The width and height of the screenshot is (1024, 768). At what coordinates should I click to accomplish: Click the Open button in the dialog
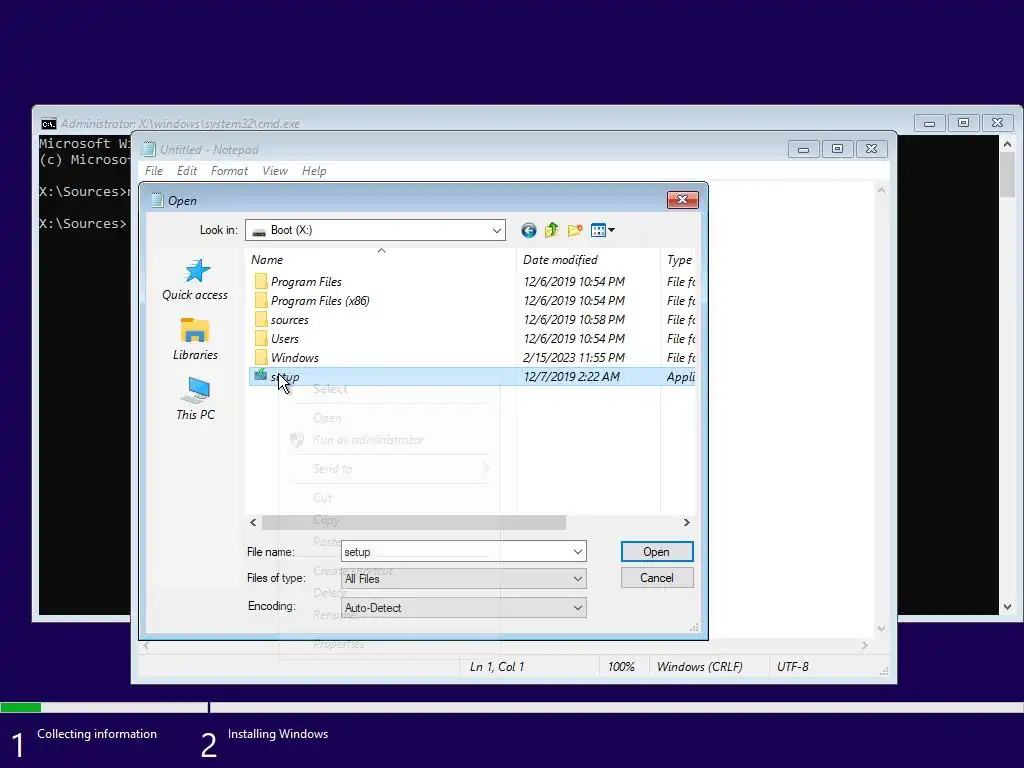tap(657, 552)
